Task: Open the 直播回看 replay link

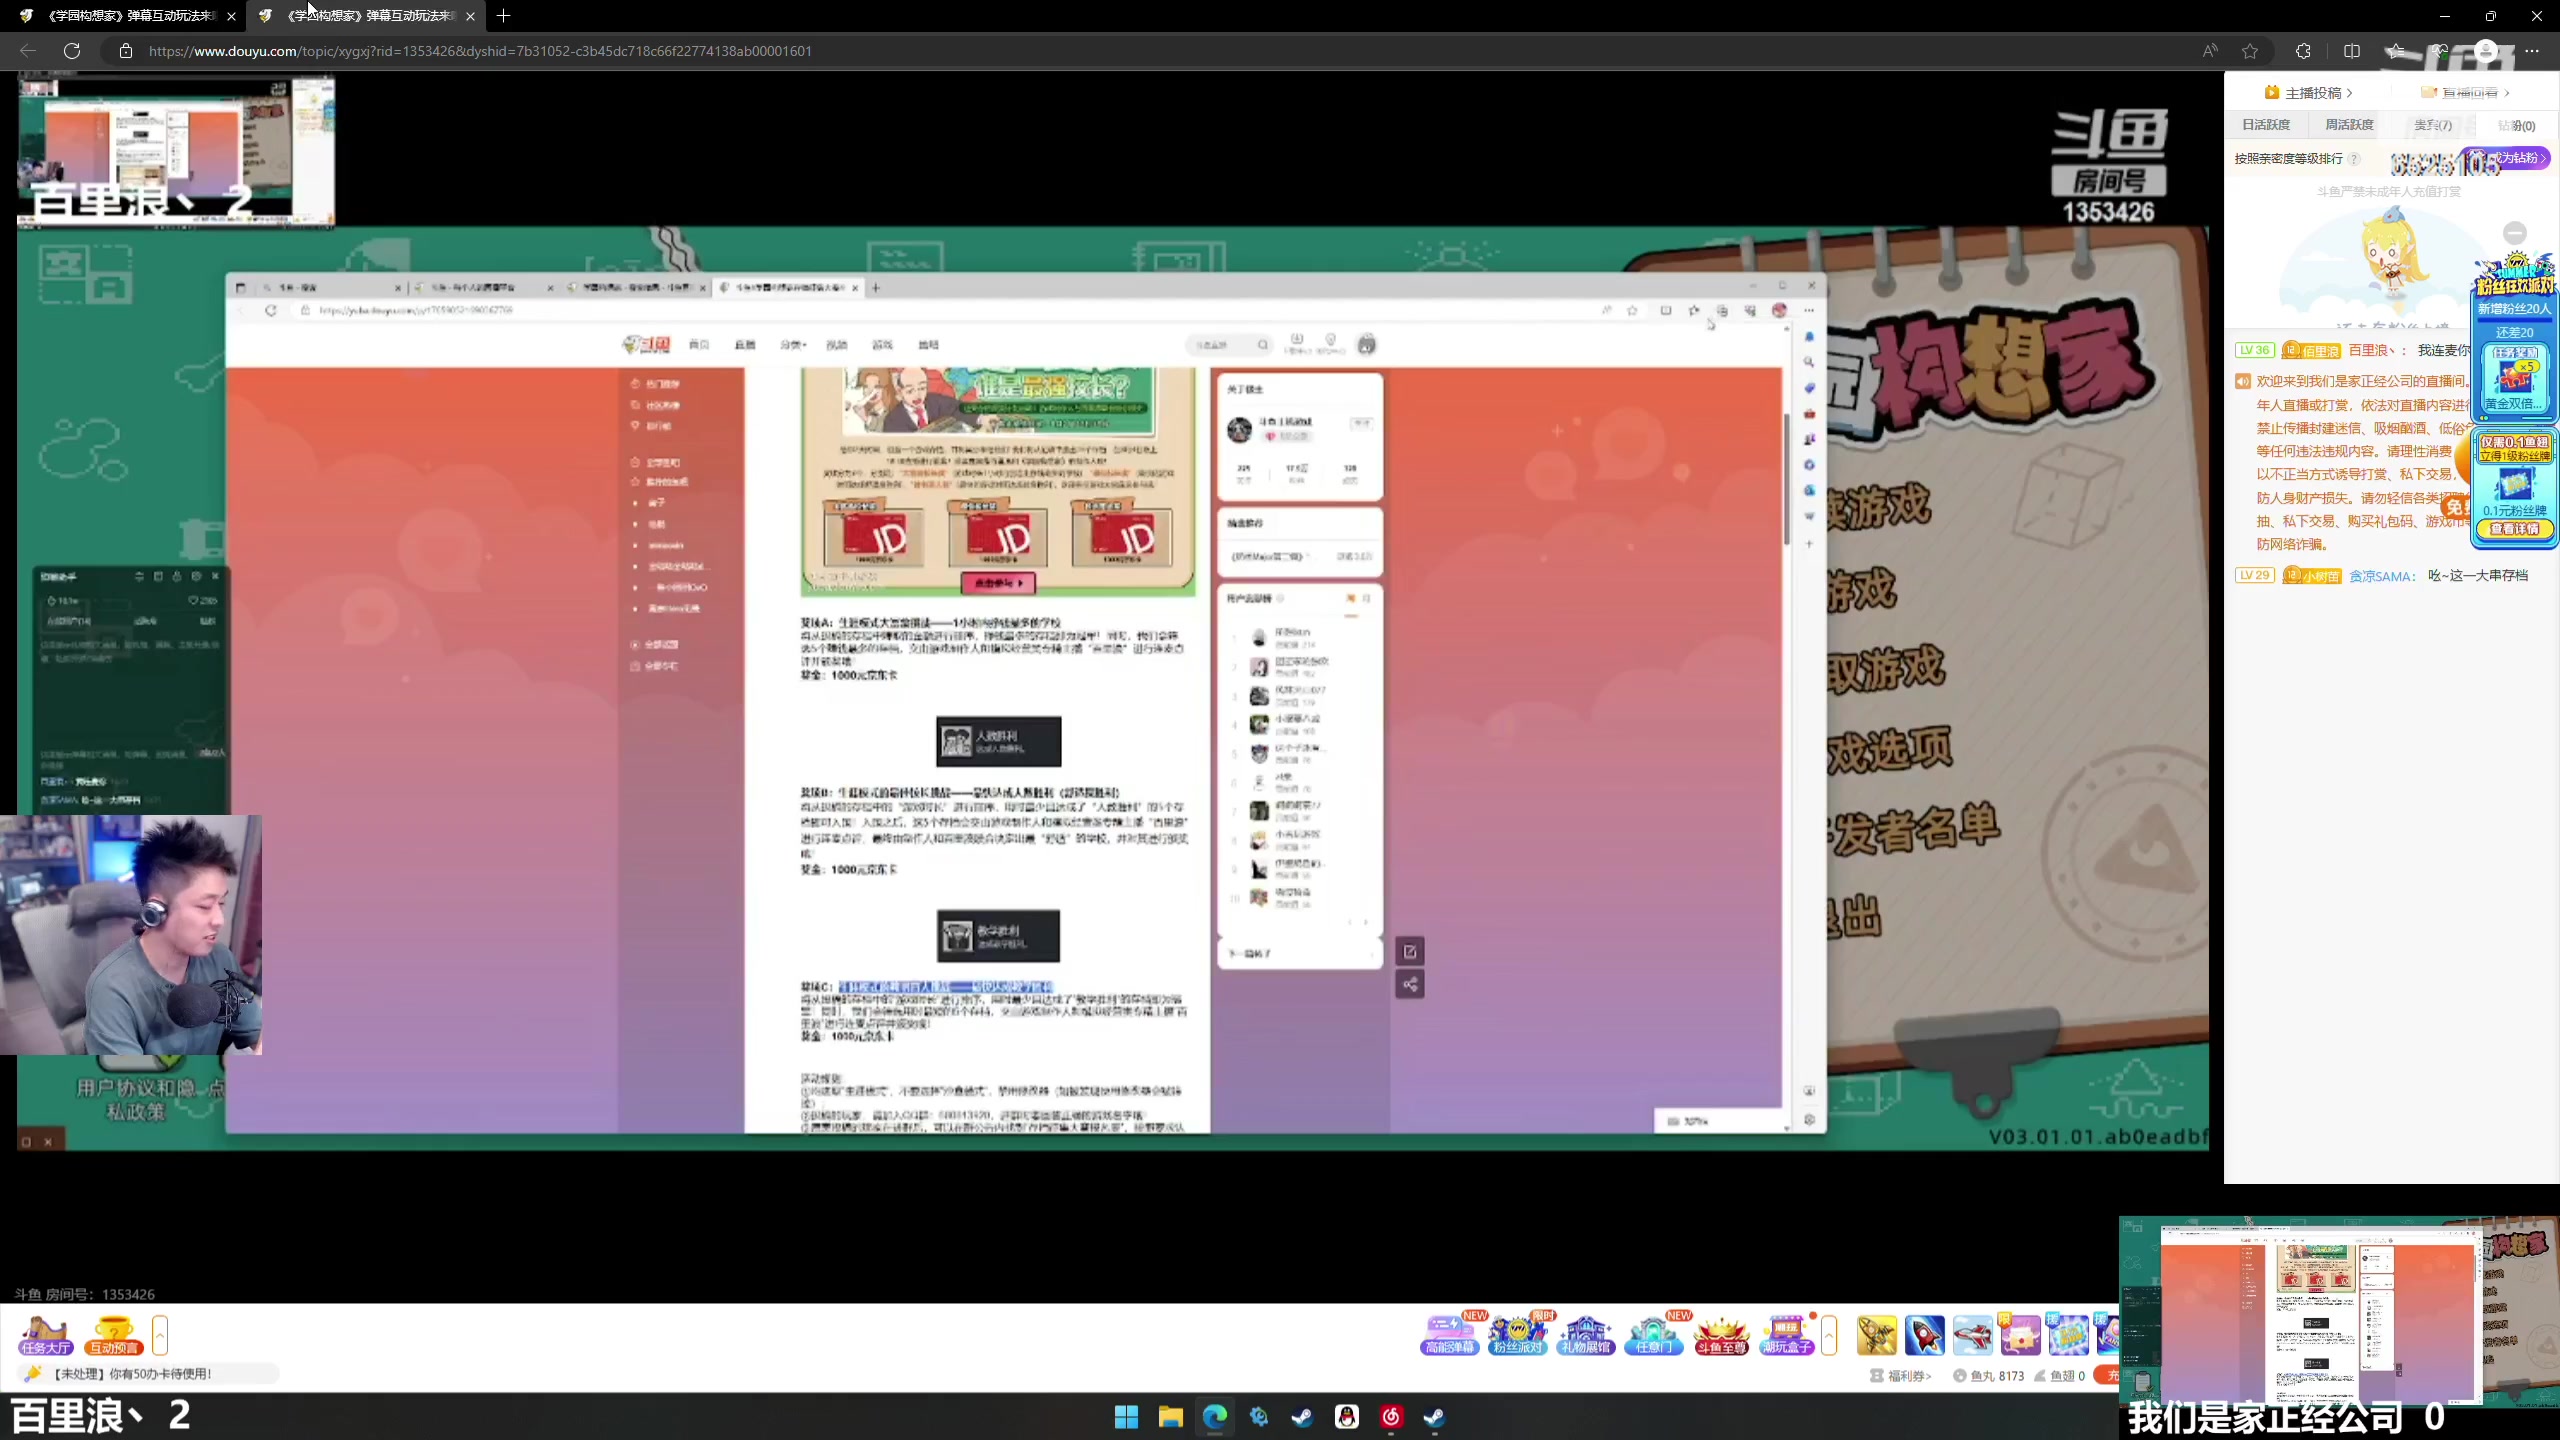Action: coord(2466,93)
